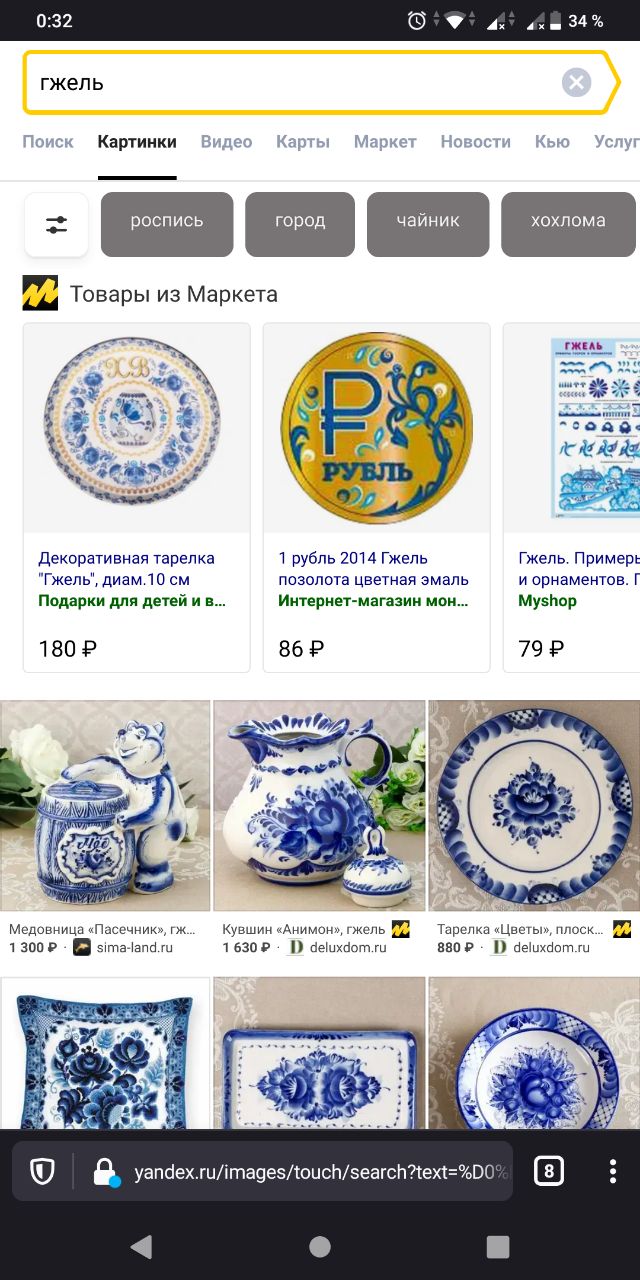Tap the Android recent apps square button
The width and height of the screenshot is (640, 1280).
(497, 1246)
